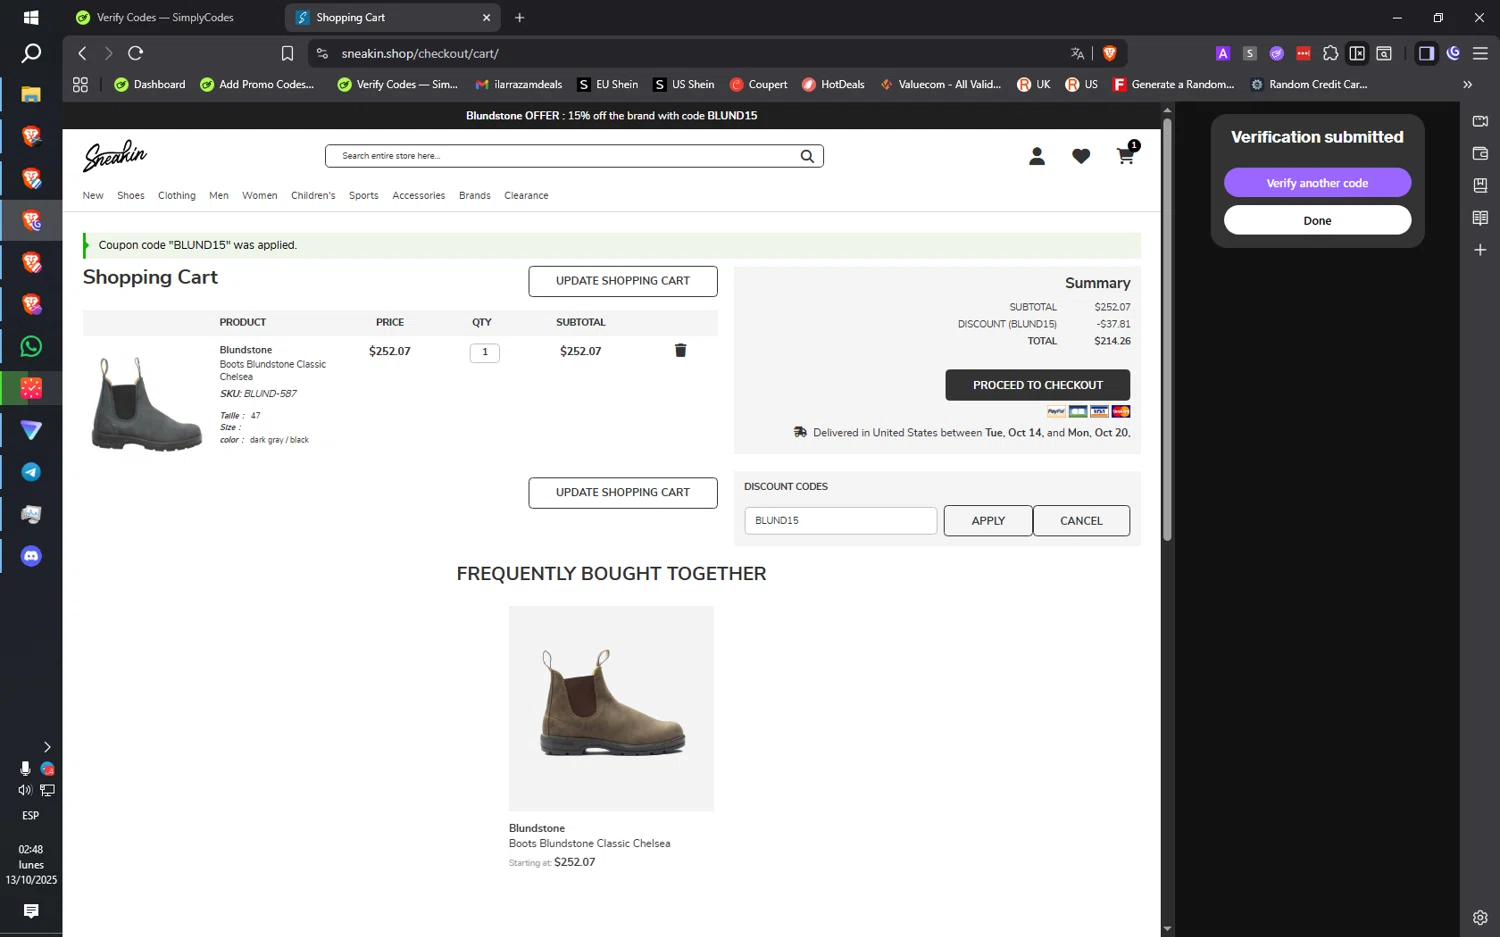
Task: Click lower Update Shopping Cart button
Action: pyautogui.click(x=623, y=493)
